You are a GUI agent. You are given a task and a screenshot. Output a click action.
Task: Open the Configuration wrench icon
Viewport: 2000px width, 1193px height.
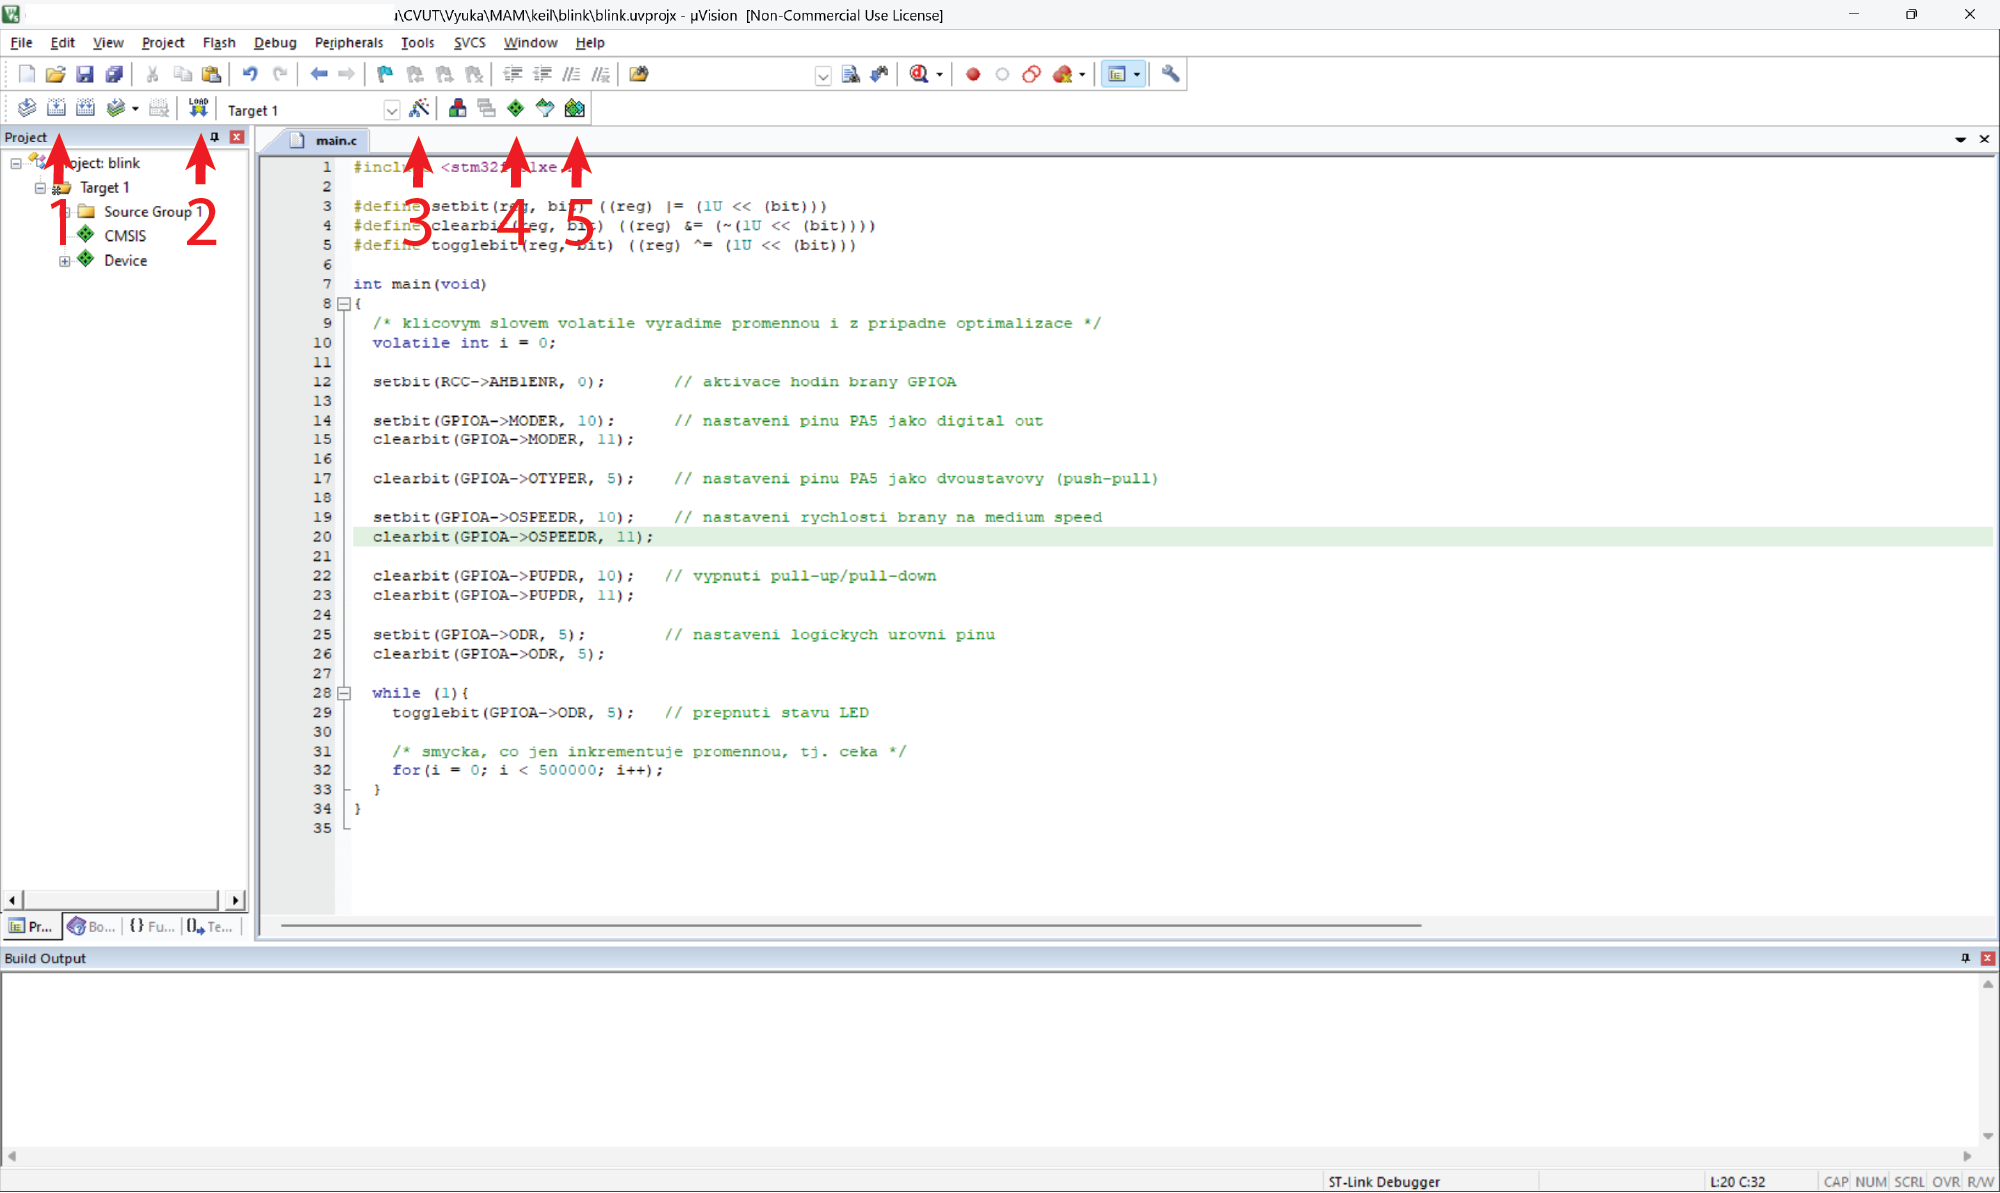(1170, 74)
